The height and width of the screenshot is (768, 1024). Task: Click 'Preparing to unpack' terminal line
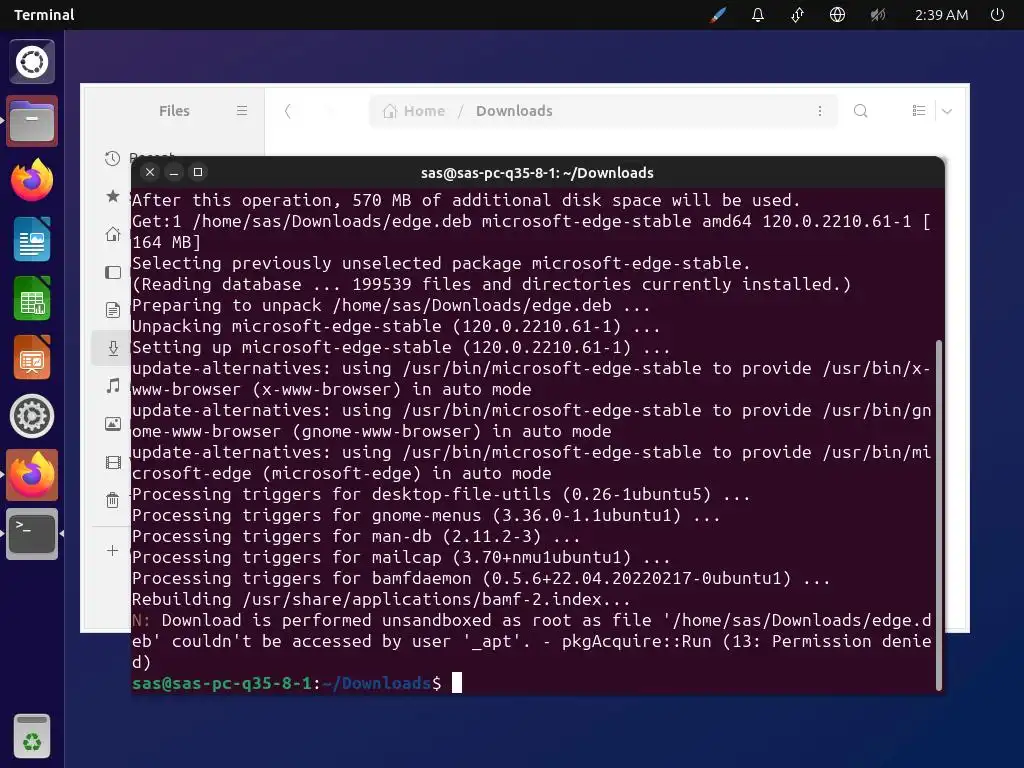(x=391, y=306)
